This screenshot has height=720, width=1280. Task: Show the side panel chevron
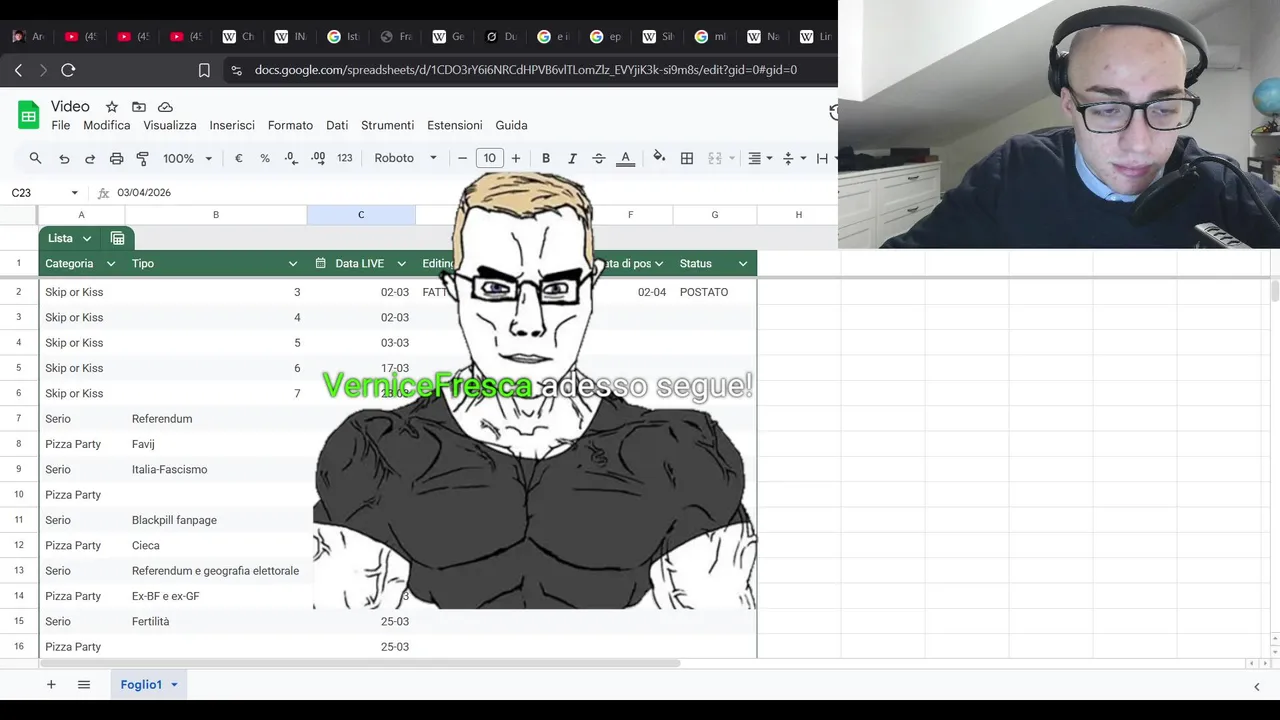(1257, 686)
